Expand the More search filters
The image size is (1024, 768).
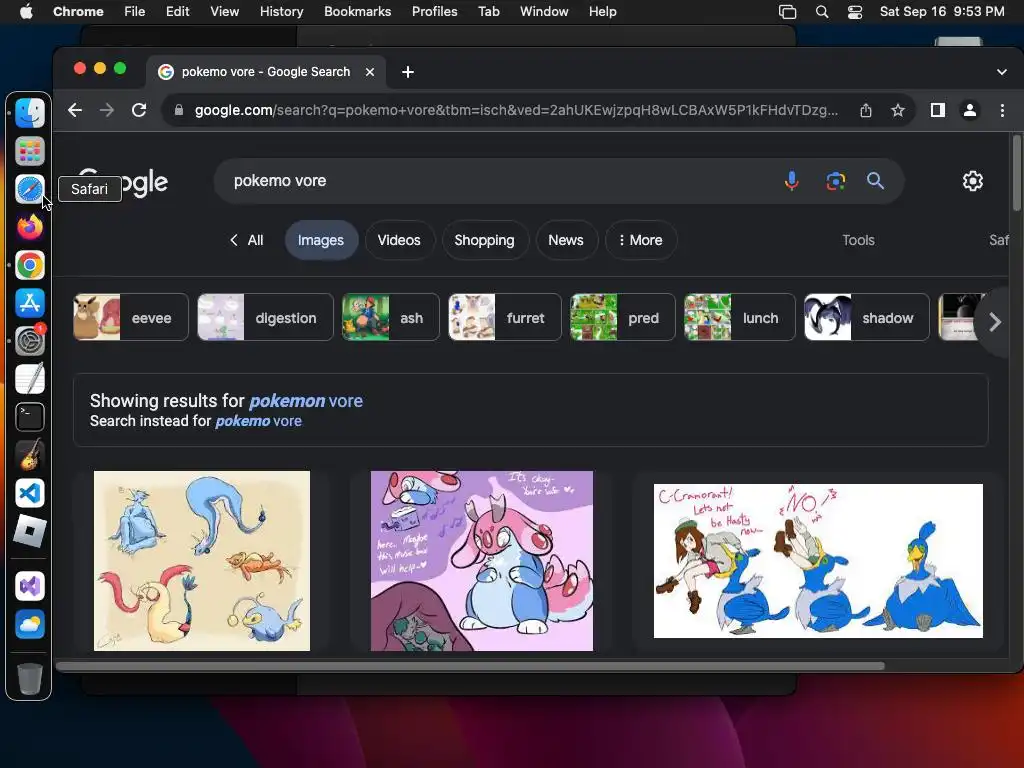pyautogui.click(x=641, y=240)
